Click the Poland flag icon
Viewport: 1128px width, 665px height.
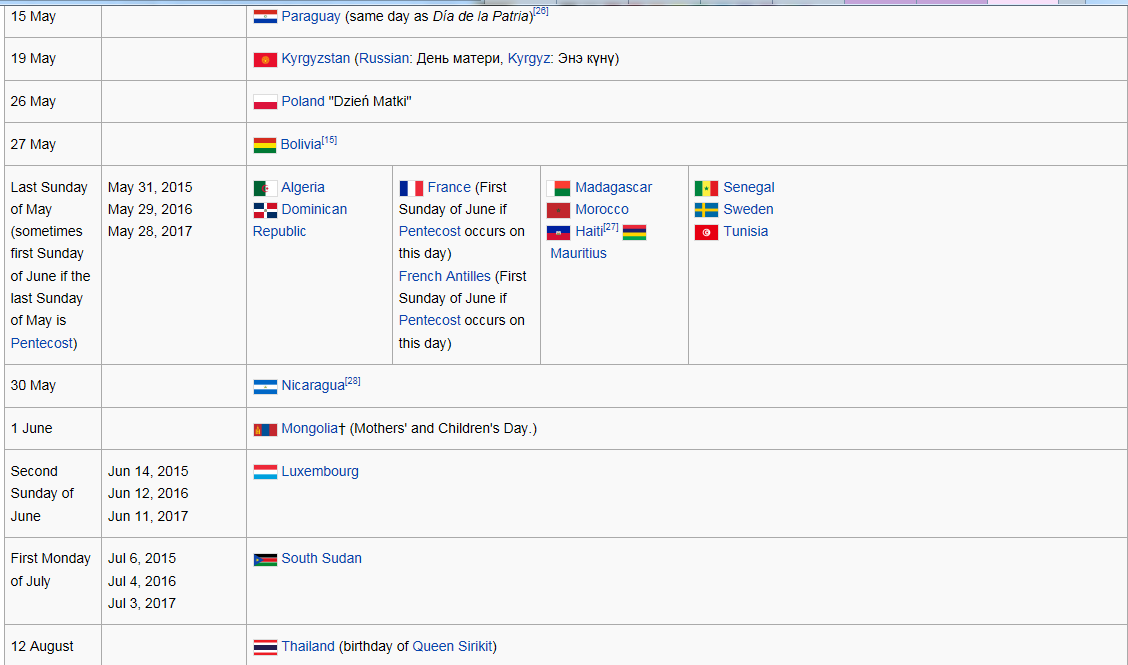265,102
